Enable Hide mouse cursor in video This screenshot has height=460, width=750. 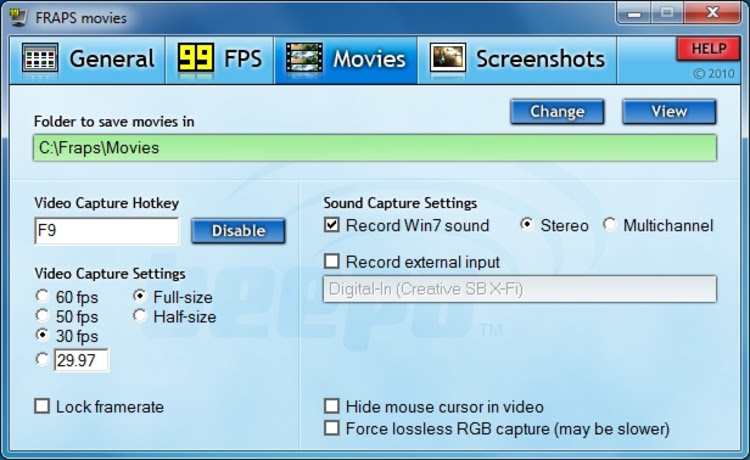[x=332, y=406]
